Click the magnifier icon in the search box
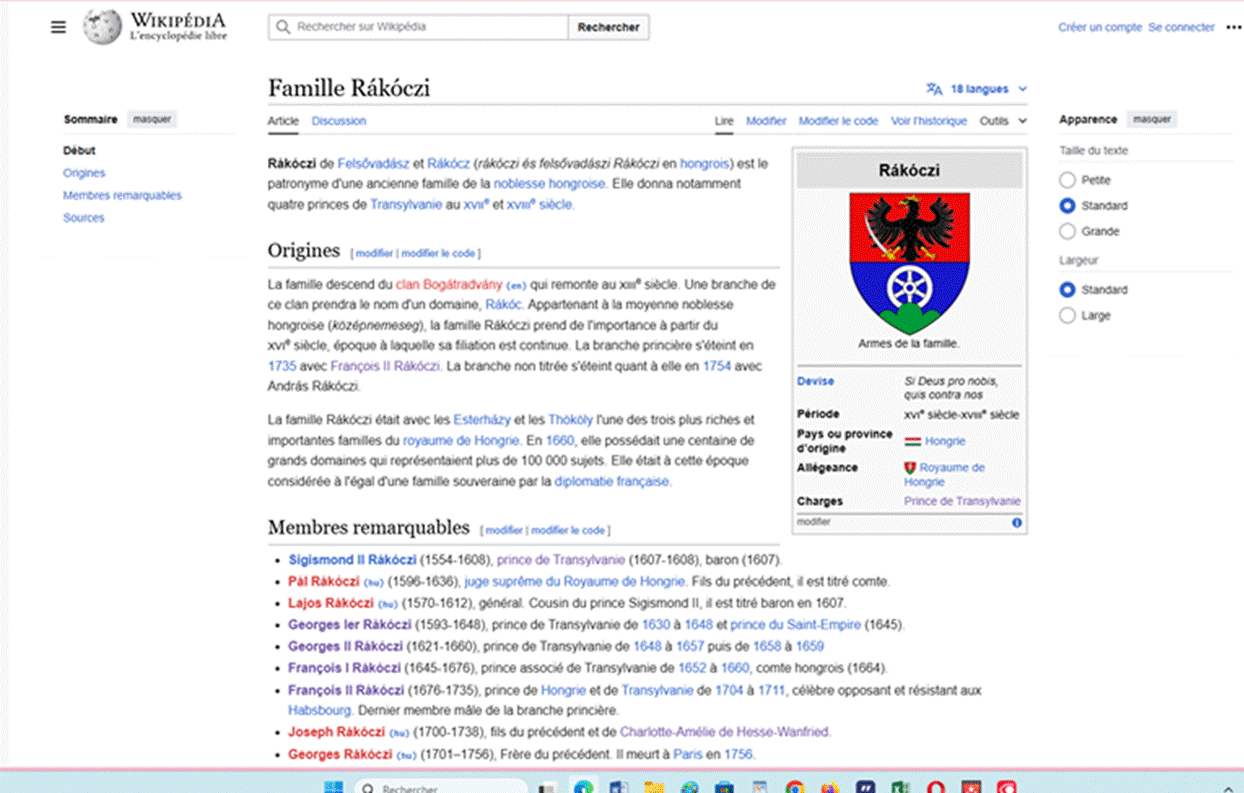1244x793 pixels. click(283, 27)
